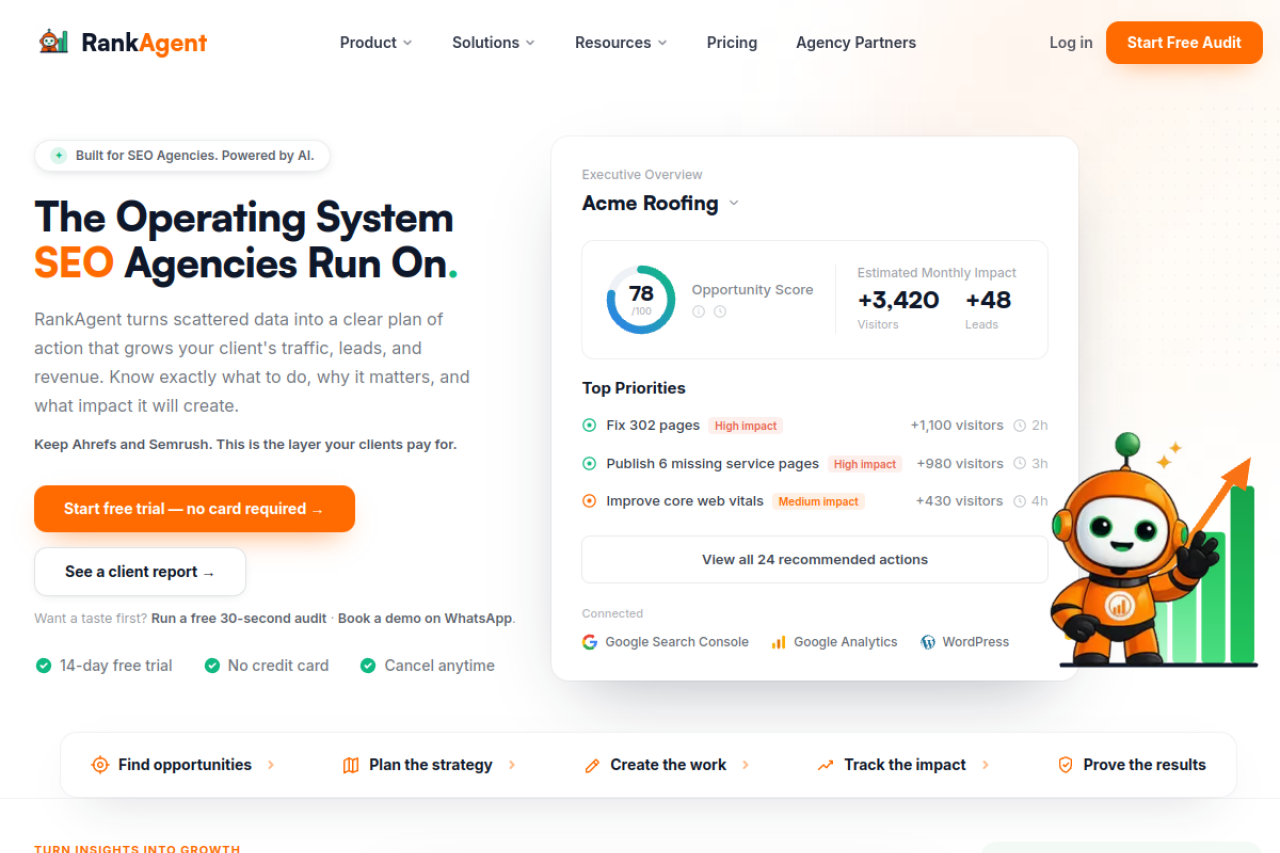Click the RankAgent brand name
This screenshot has width=1280, height=853.
(144, 43)
